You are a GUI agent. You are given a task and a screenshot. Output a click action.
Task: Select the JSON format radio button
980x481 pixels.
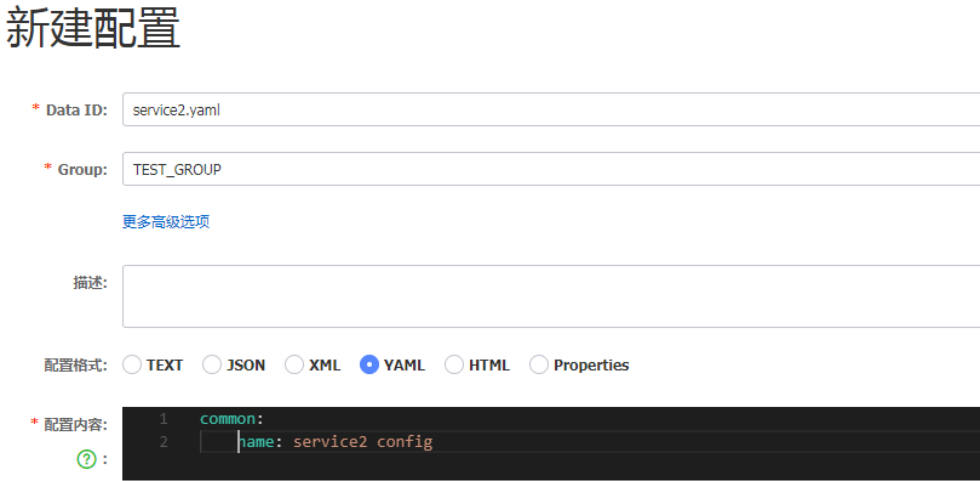(x=212, y=365)
